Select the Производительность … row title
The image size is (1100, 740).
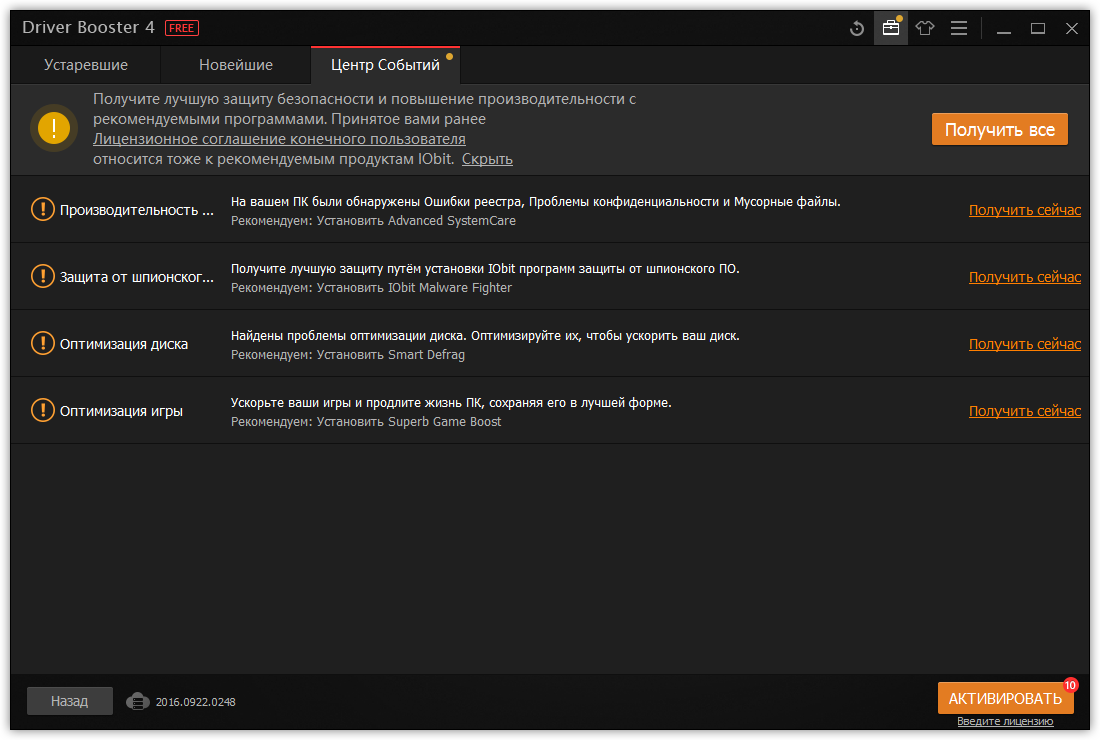[x=137, y=210]
